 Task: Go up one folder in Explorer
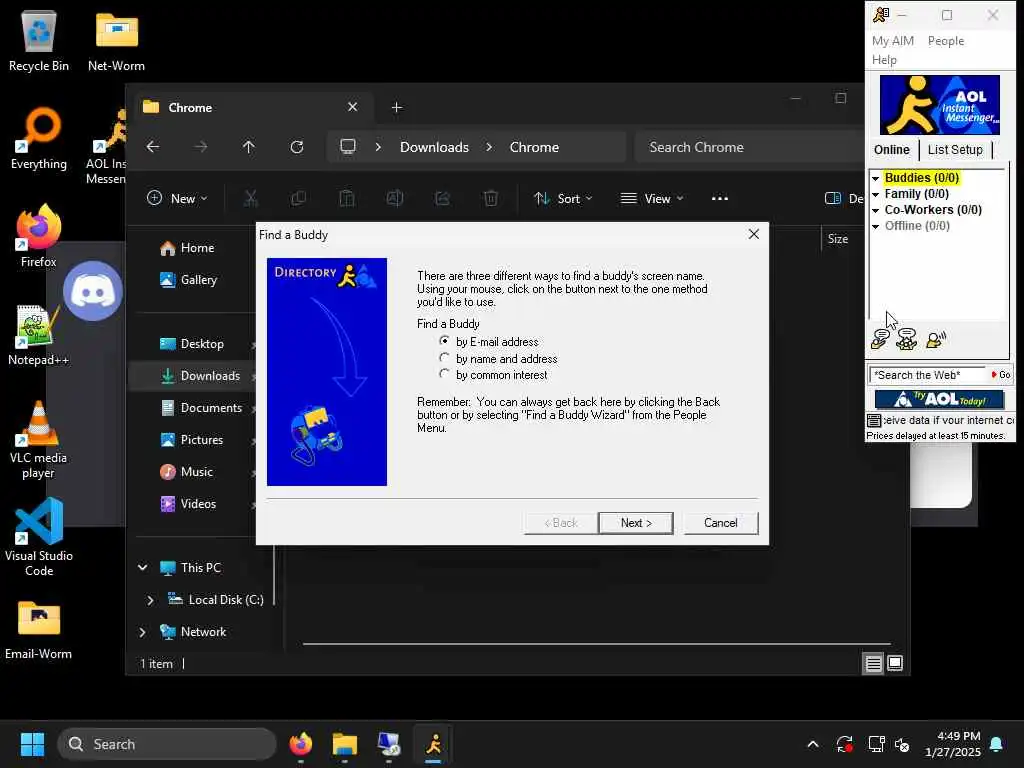(248, 147)
